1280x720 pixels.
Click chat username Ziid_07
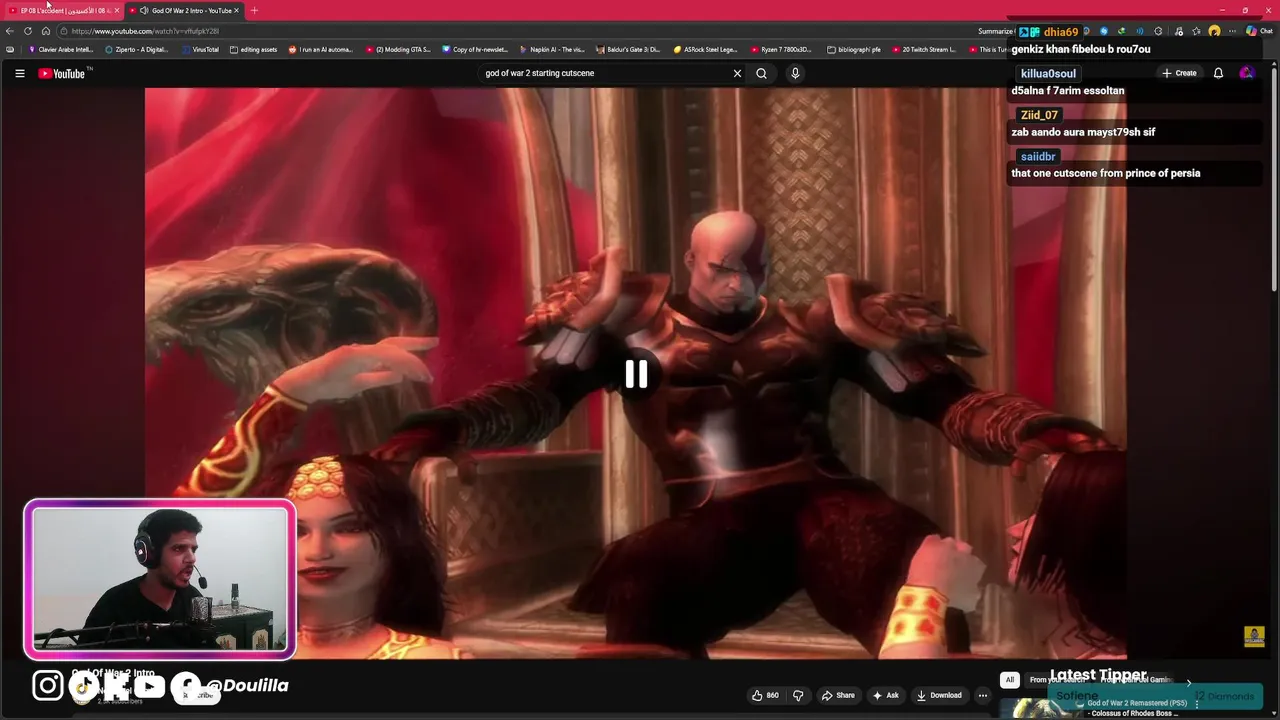[x=1039, y=115]
